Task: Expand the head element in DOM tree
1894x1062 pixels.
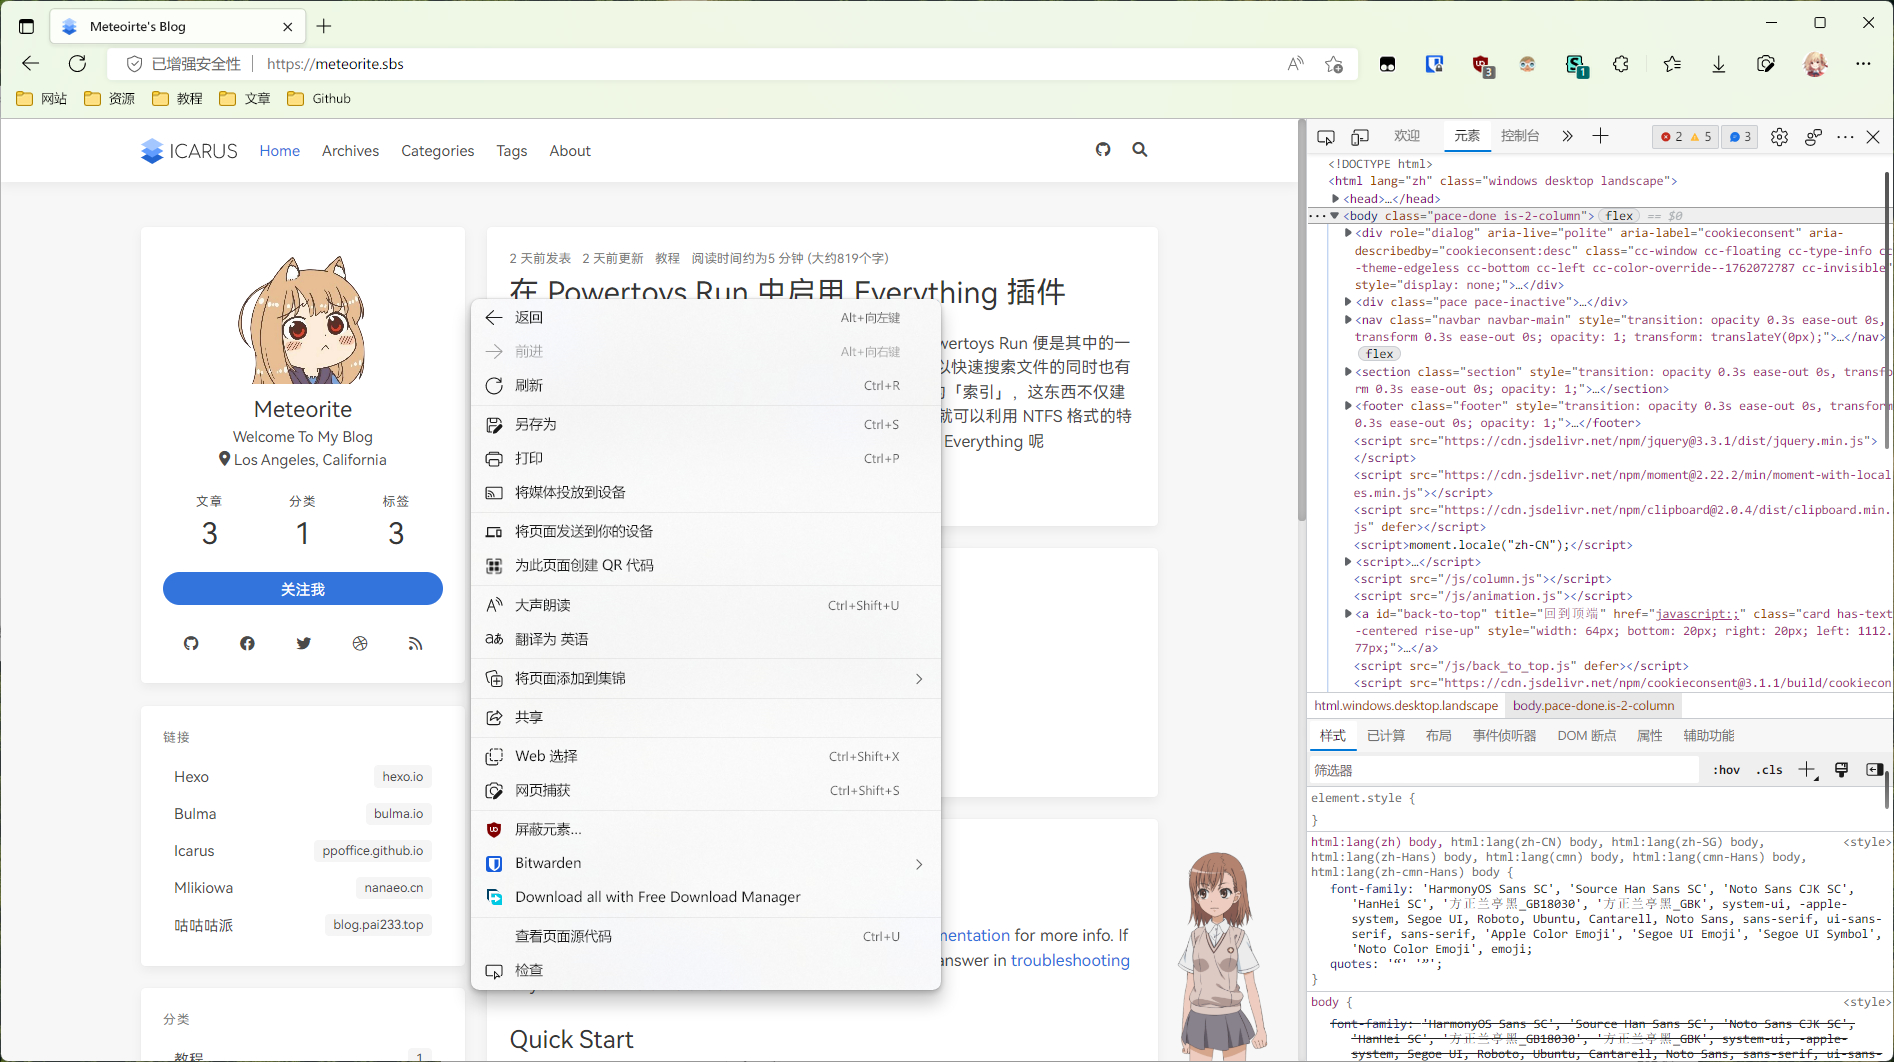Action: (1336, 199)
